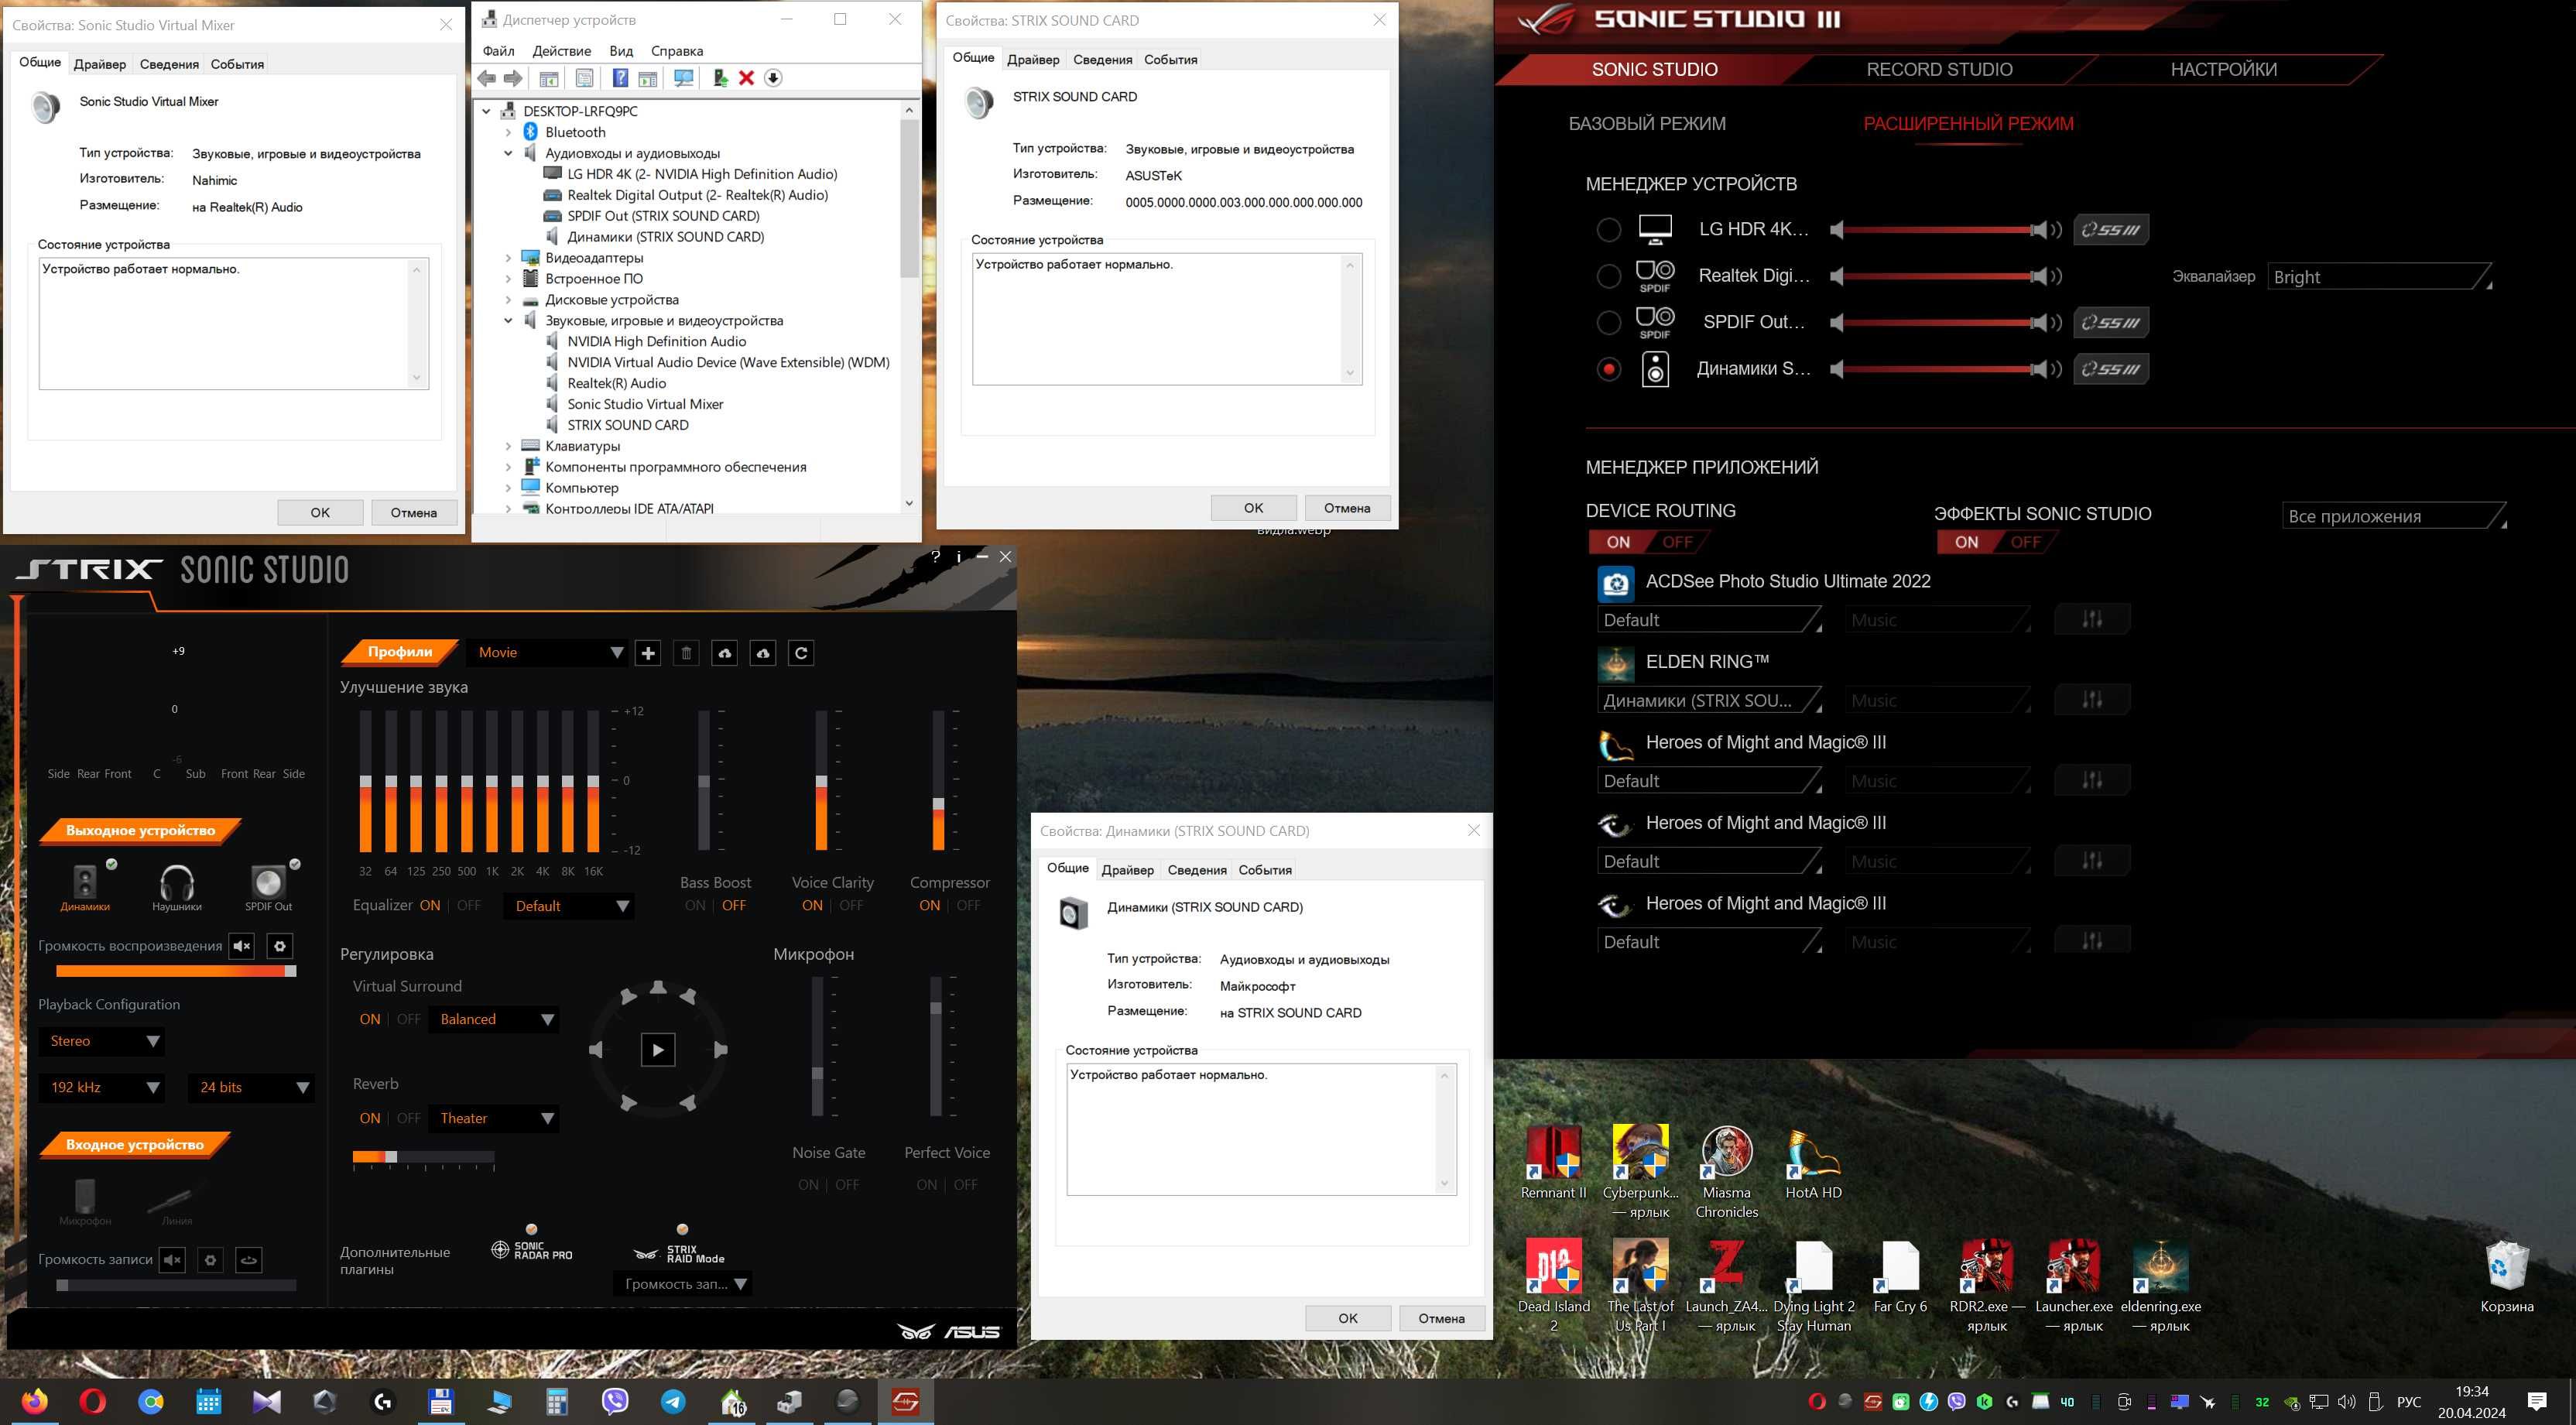The height and width of the screenshot is (1425, 2576).
Task: Select Realtek Digital device radio button
Action: pos(1608,276)
